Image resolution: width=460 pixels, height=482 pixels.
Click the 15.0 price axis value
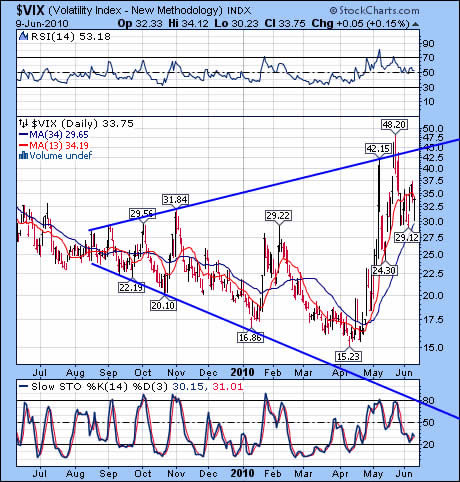433,348
